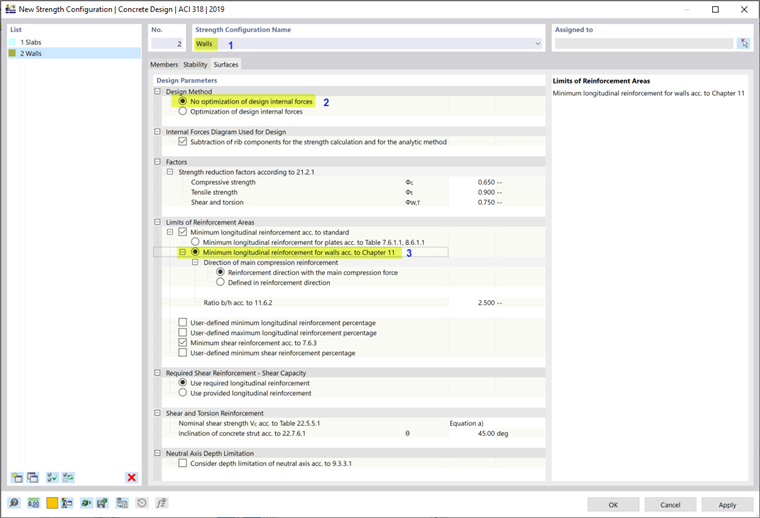This screenshot has height=518, width=760.
Task: Collapse the Shear and Torsion Reinforcement section
Action: [157, 413]
